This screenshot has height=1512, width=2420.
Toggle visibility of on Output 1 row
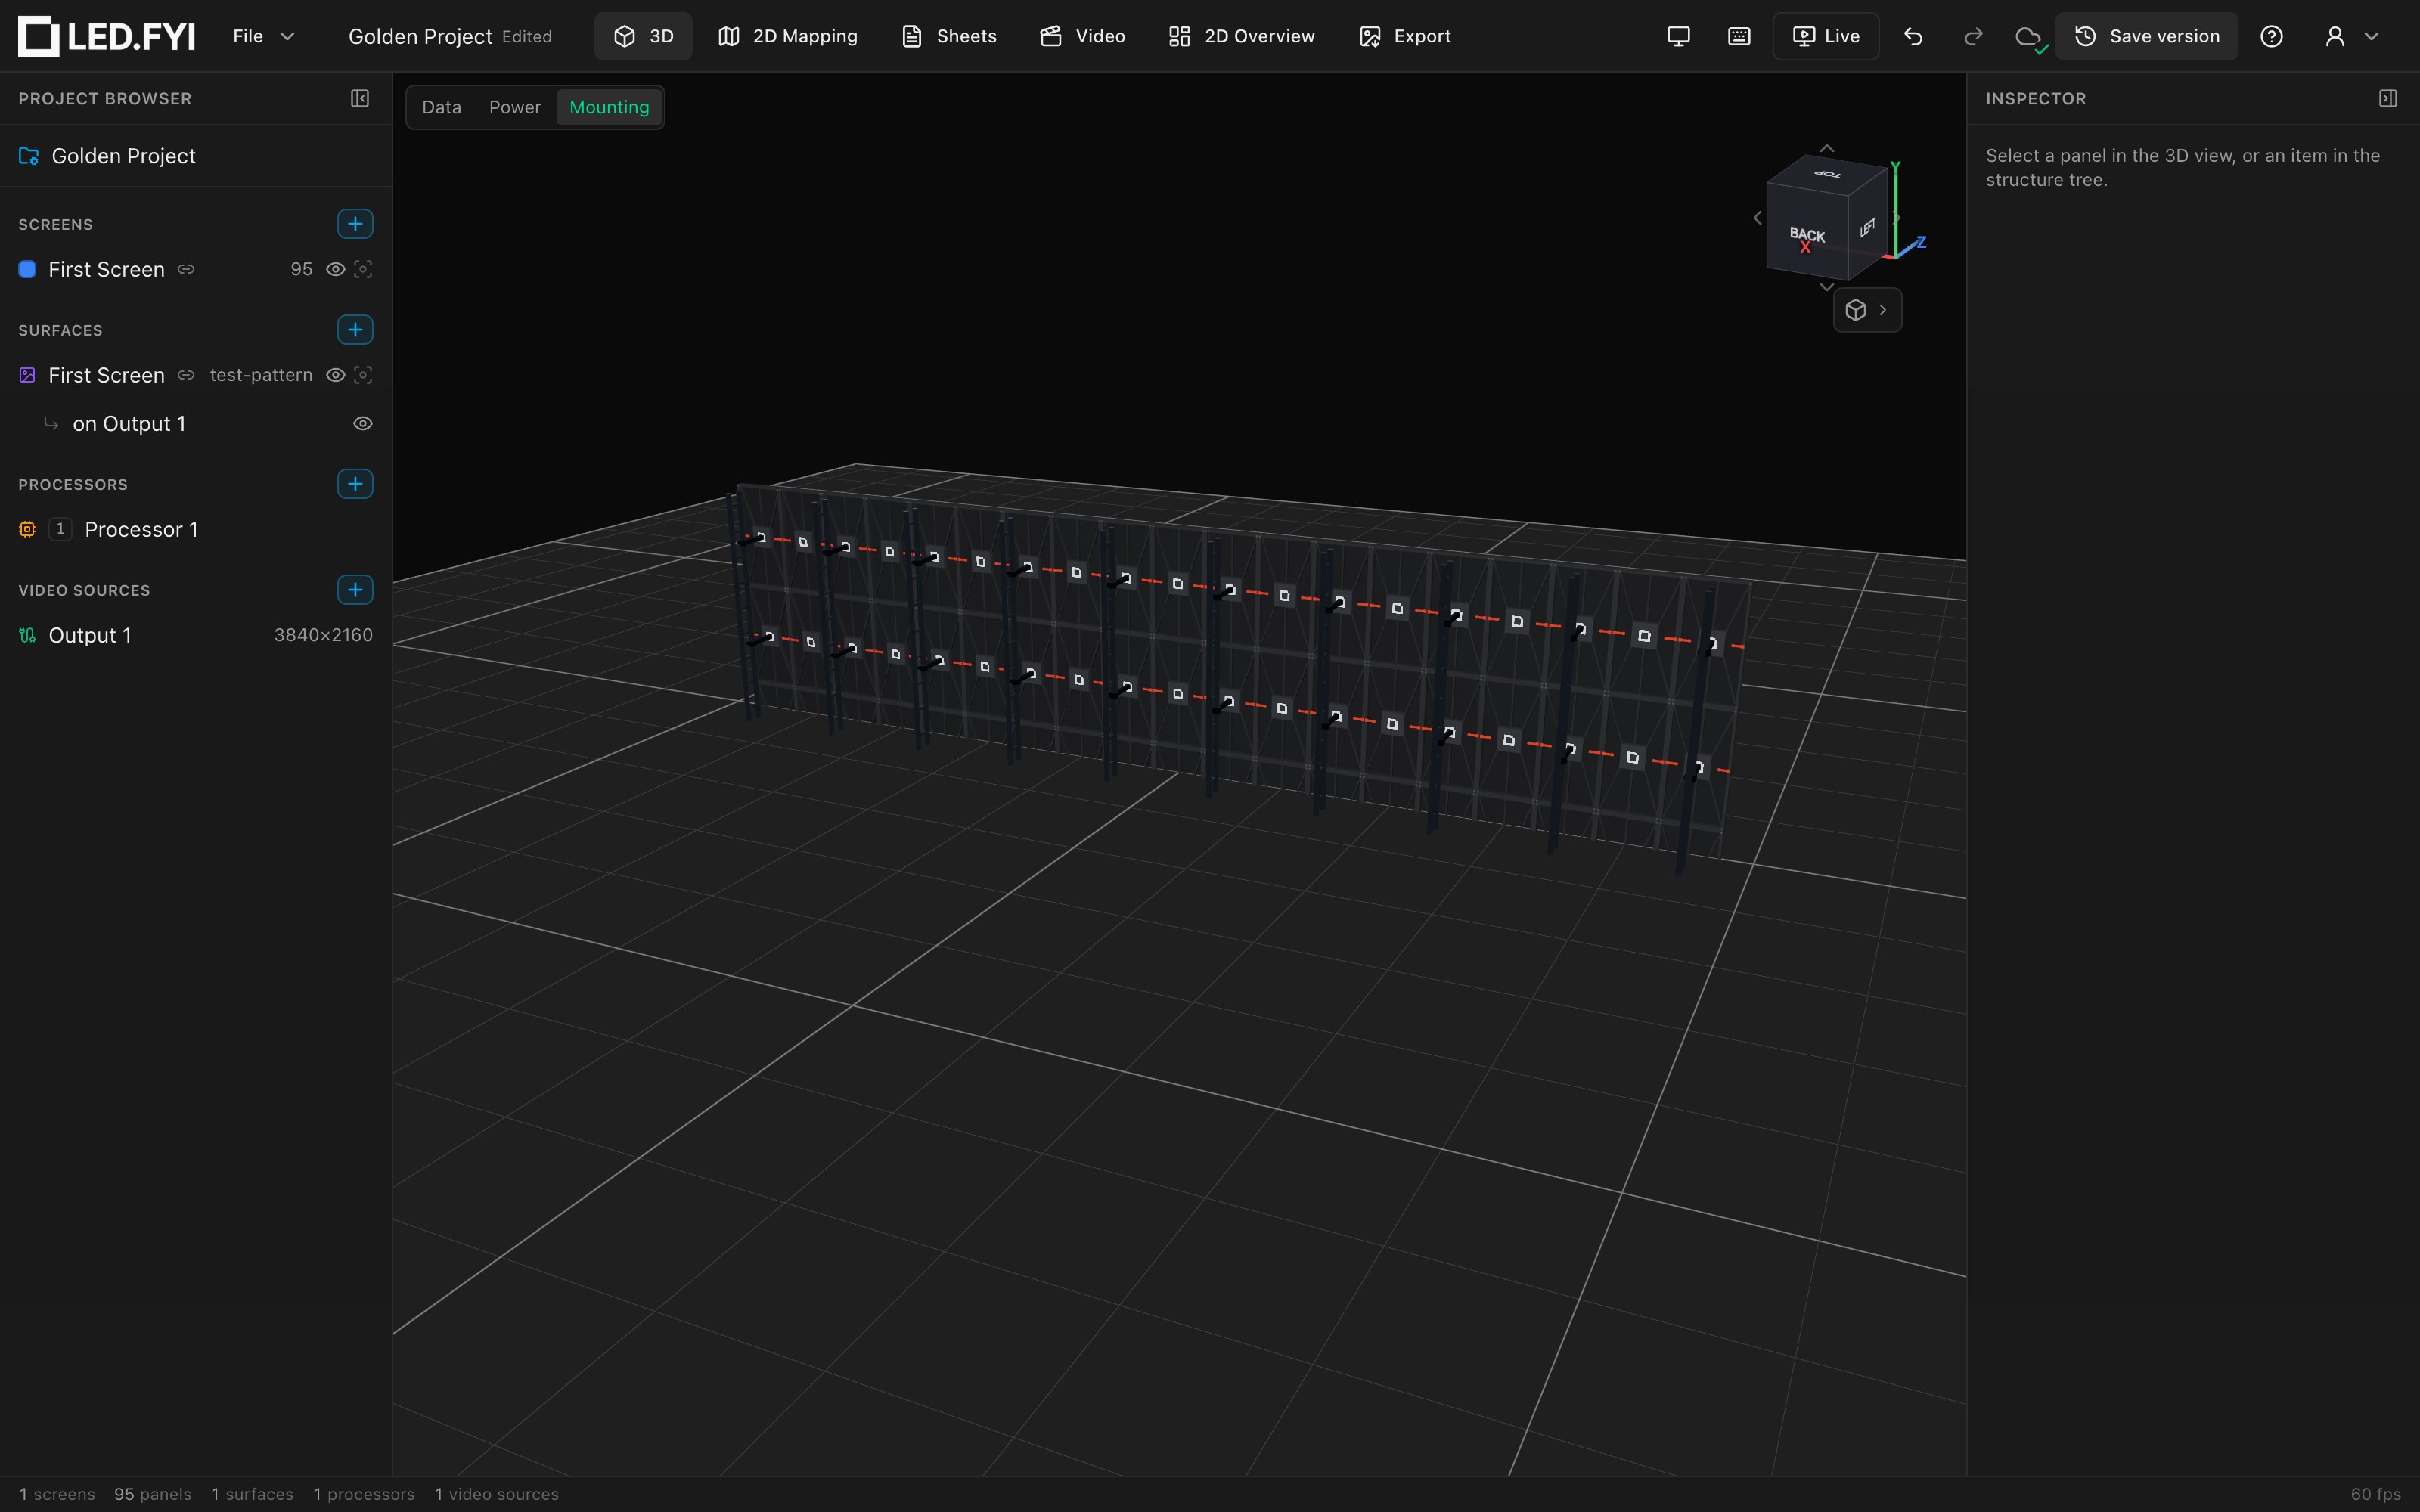coord(363,424)
